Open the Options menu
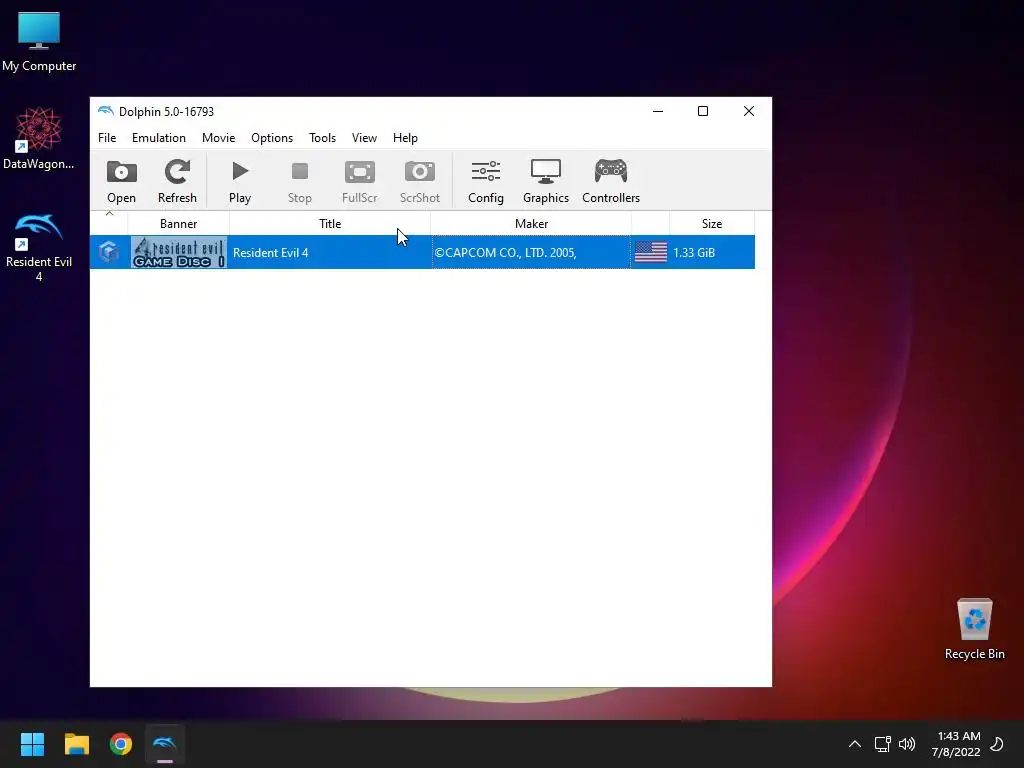1024x768 pixels. (x=272, y=138)
